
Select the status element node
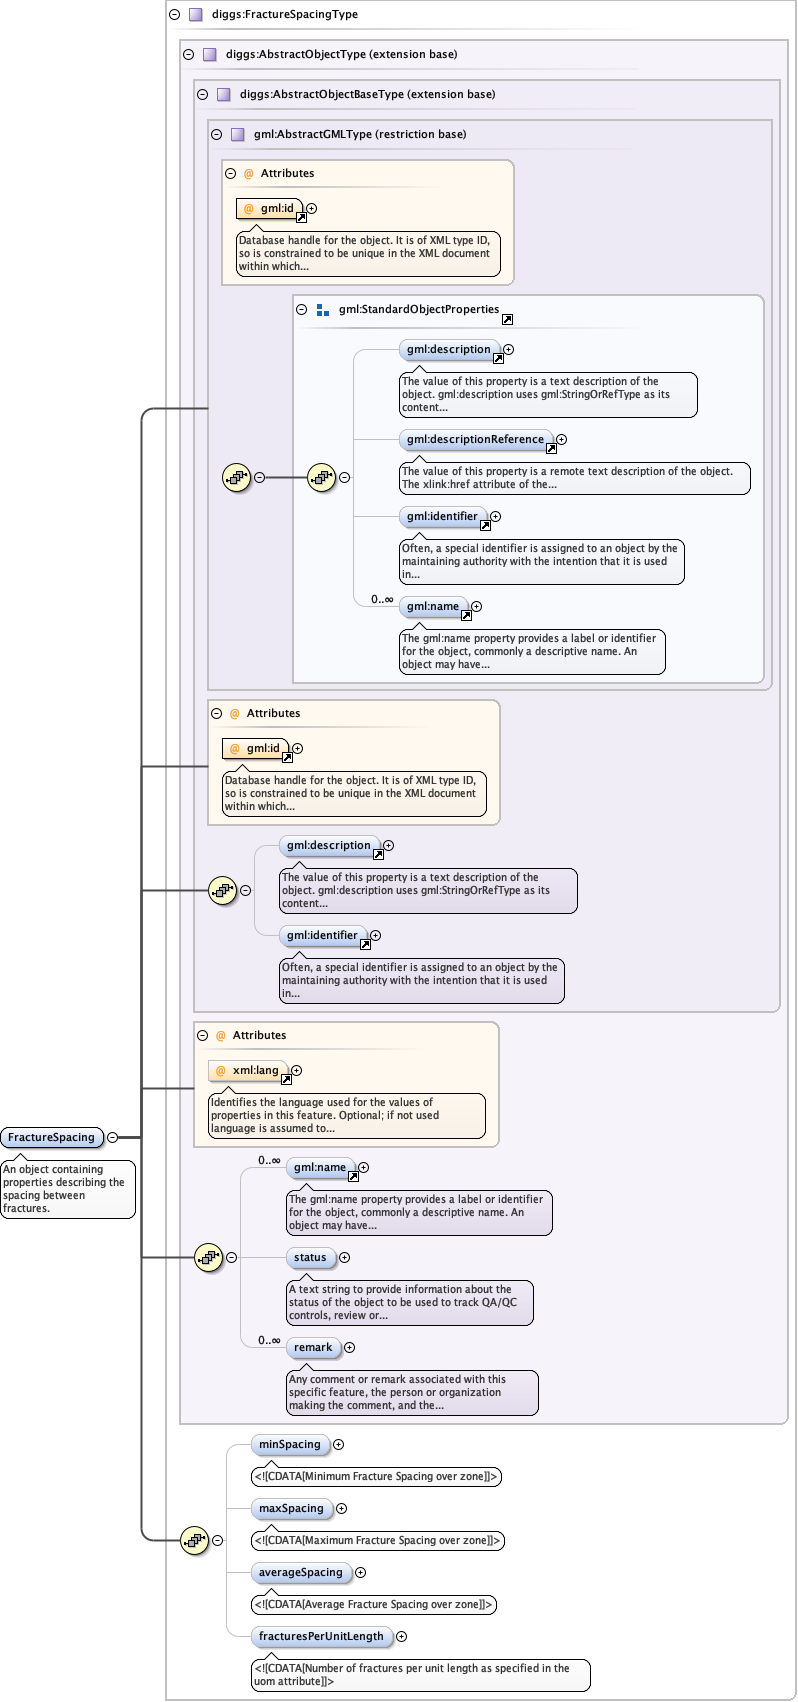pos(310,1257)
